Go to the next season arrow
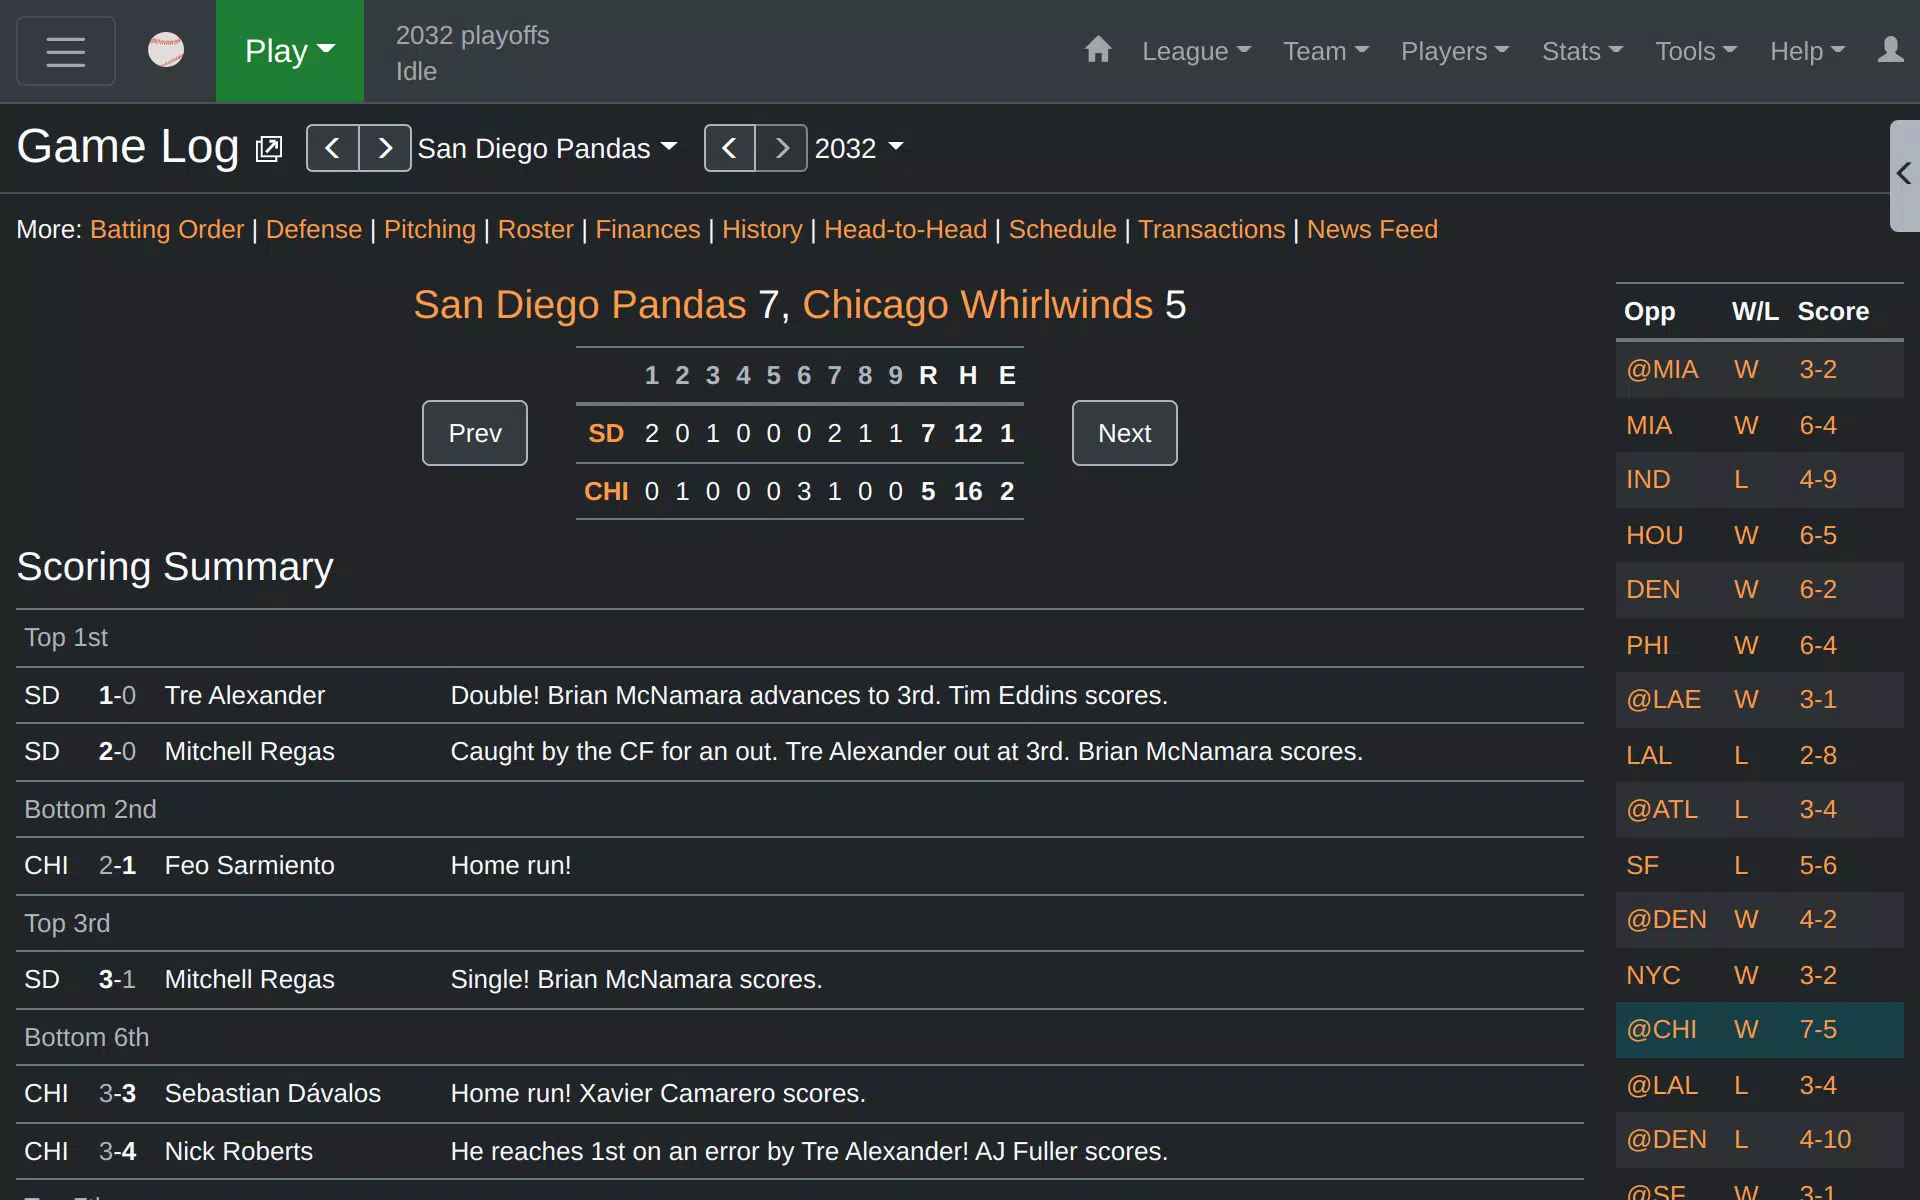 click(782, 148)
